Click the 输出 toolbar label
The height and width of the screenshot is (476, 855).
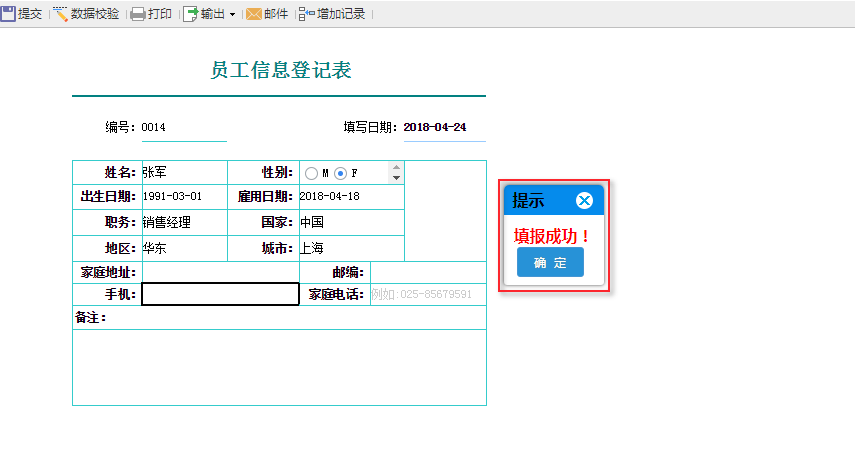[213, 14]
